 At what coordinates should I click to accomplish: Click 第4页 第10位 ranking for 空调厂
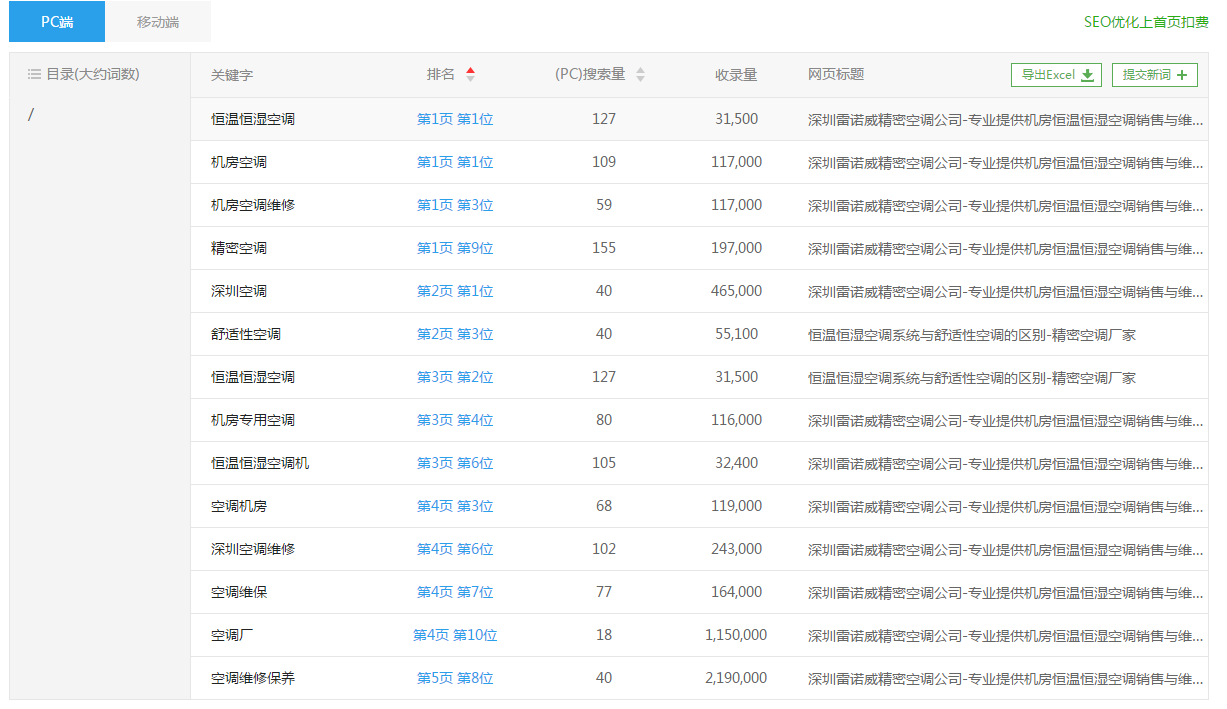tap(455, 635)
